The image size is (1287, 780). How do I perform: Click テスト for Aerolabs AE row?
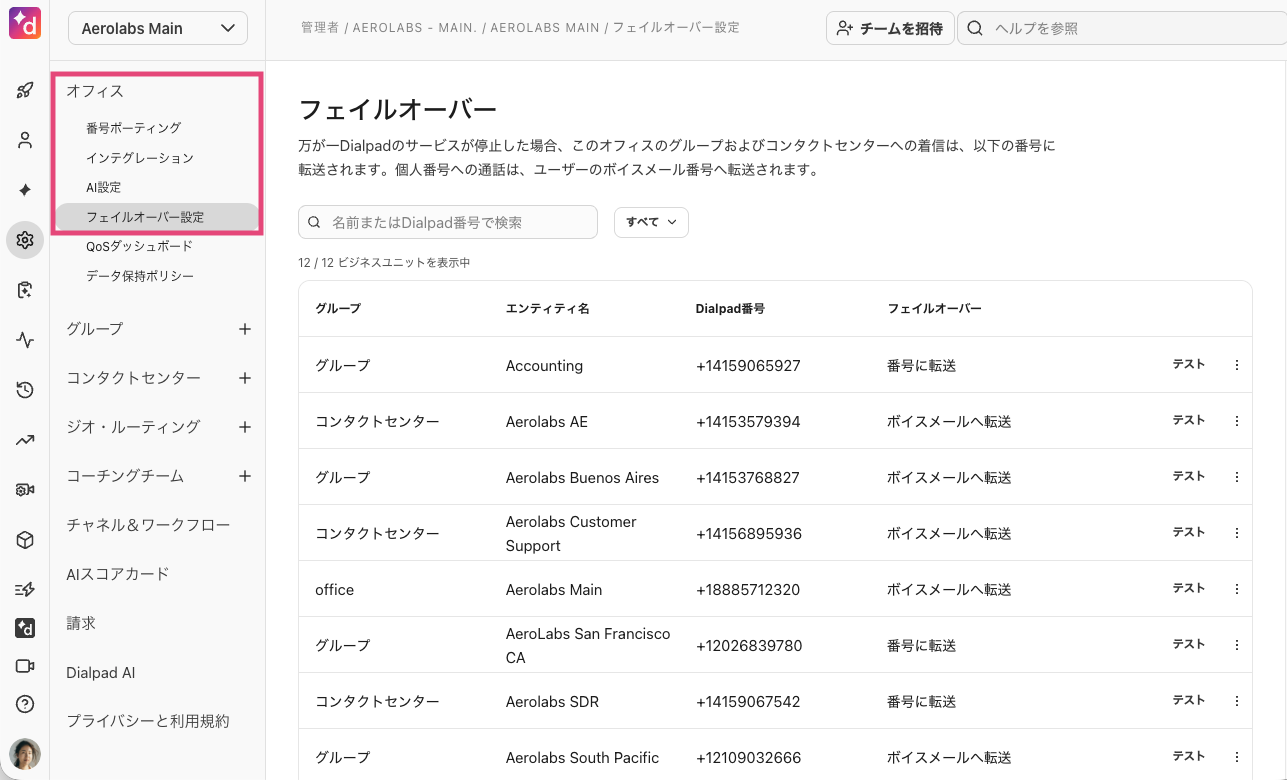[x=1189, y=421]
